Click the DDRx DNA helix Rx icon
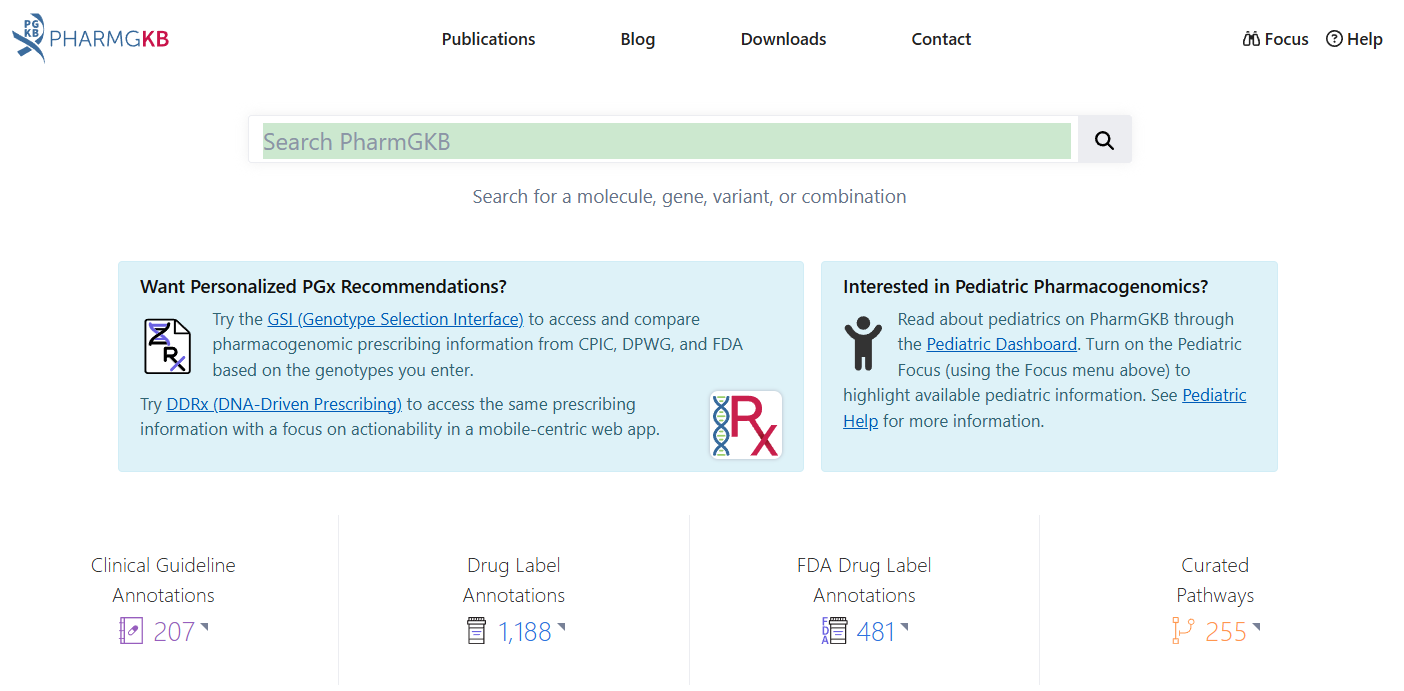Screen dimensions: 1404x691 click(x=746, y=425)
